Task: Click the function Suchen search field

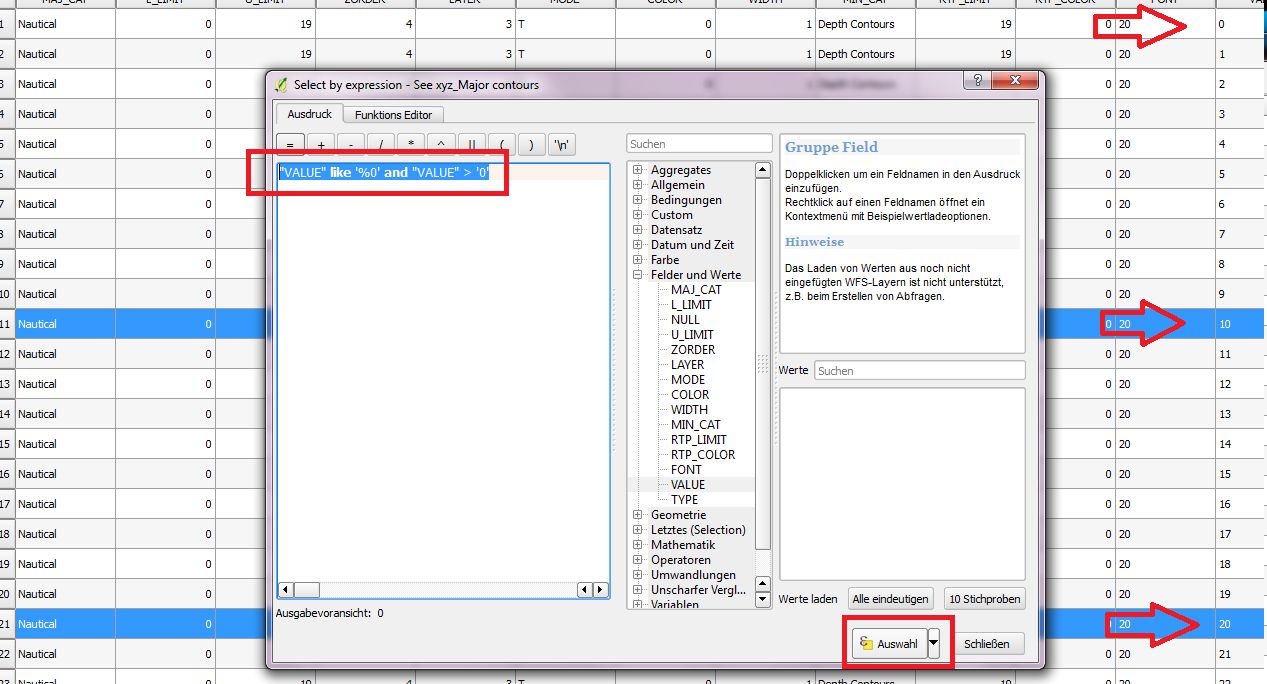Action: (x=699, y=144)
